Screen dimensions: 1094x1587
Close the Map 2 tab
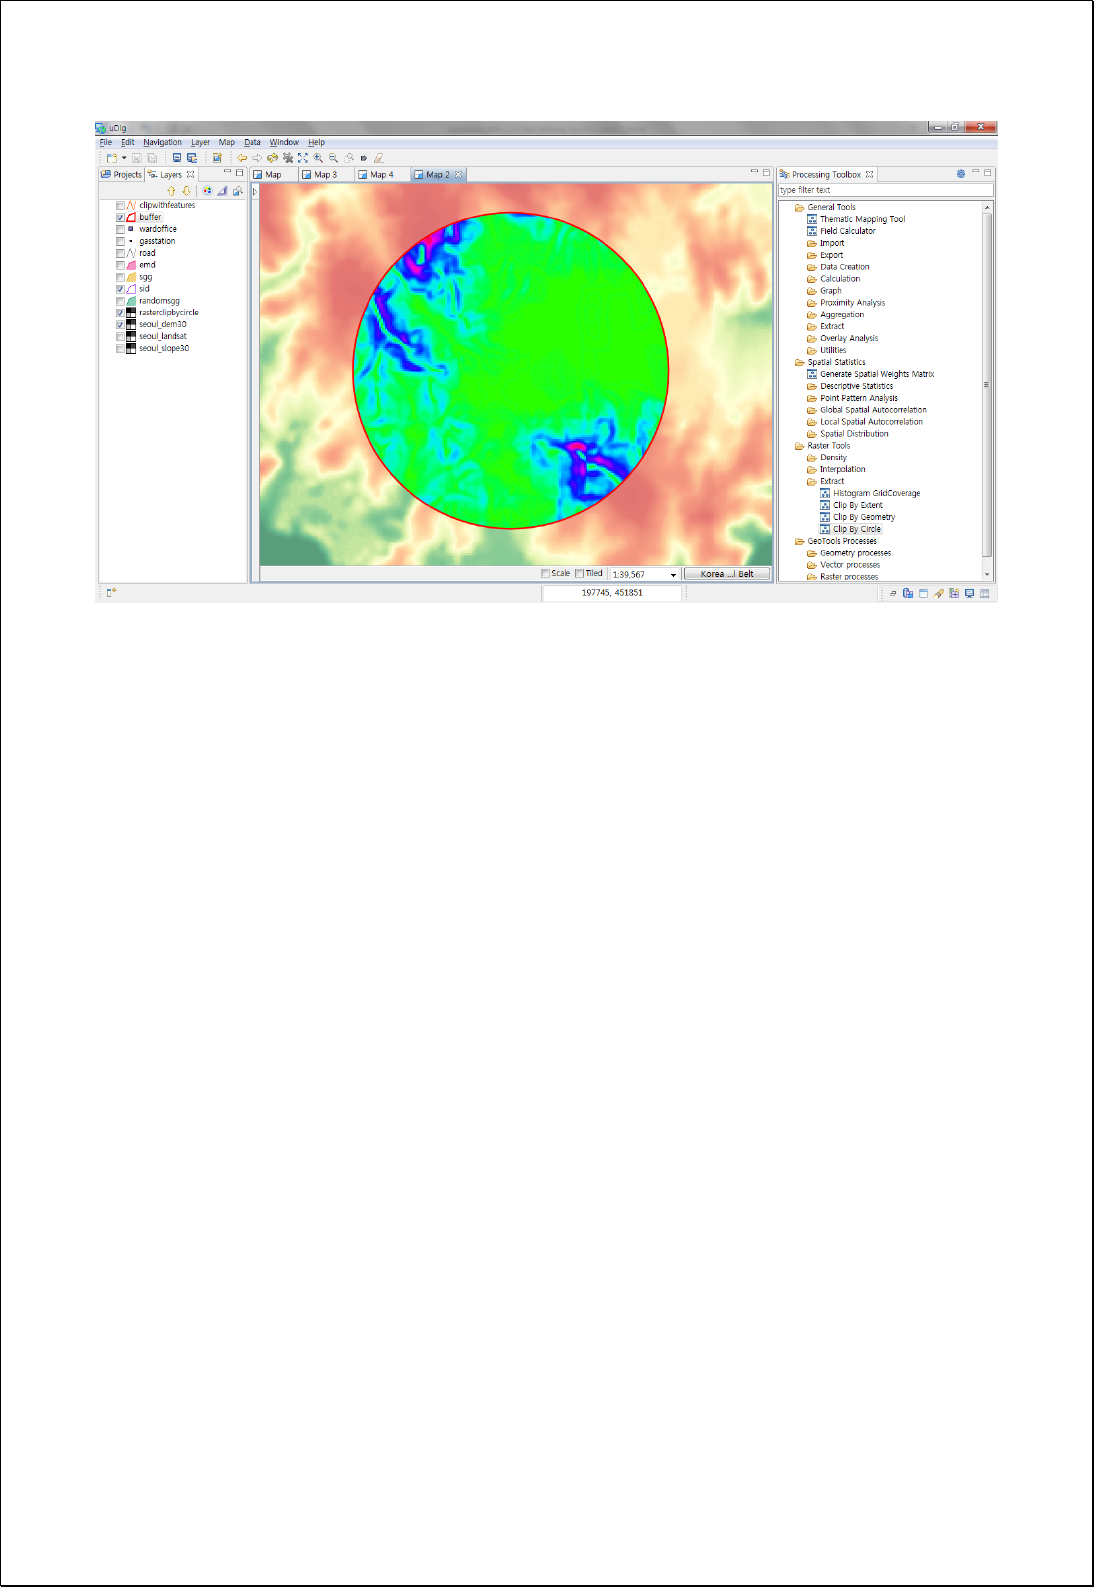pos(459,174)
